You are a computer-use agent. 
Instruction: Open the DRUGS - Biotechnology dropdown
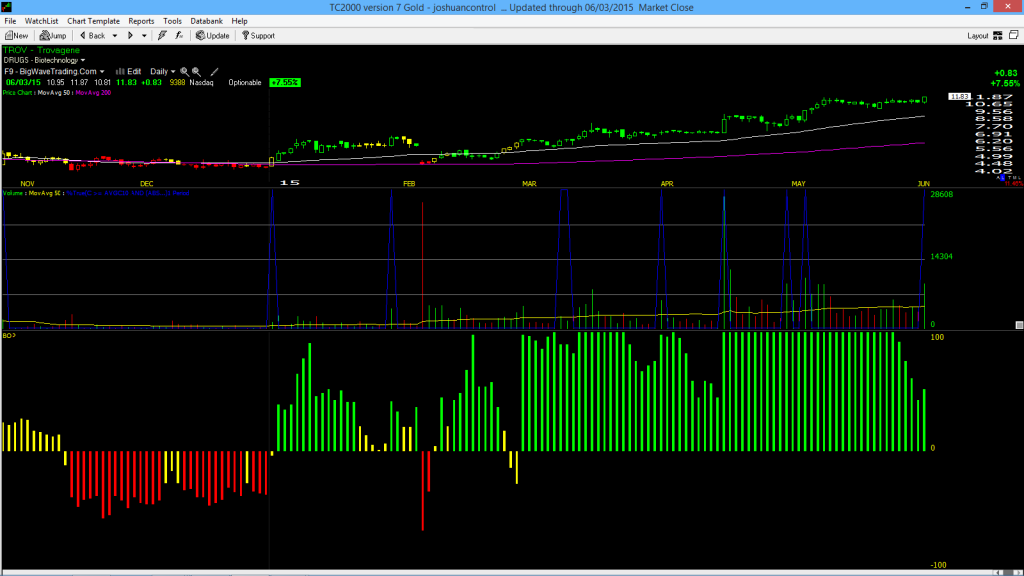tap(44, 60)
